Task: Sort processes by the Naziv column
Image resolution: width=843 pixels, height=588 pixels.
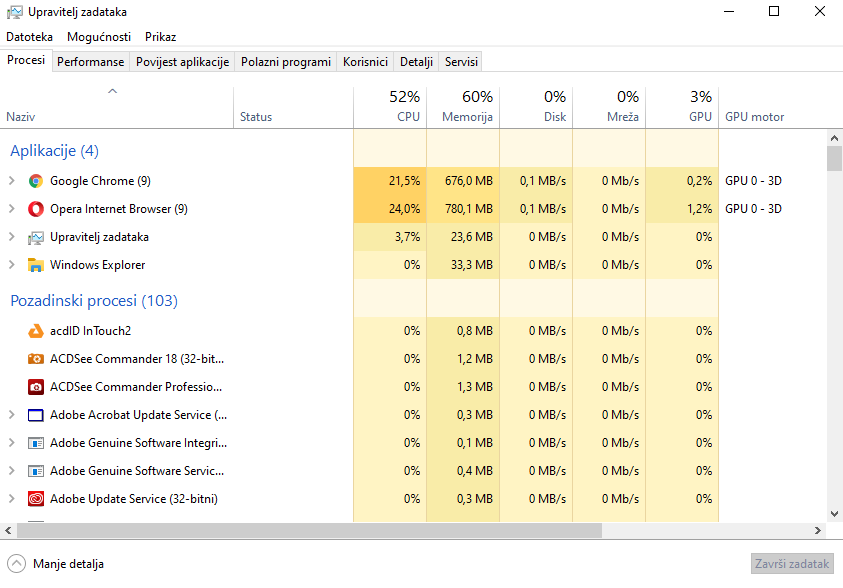Action: tap(117, 107)
